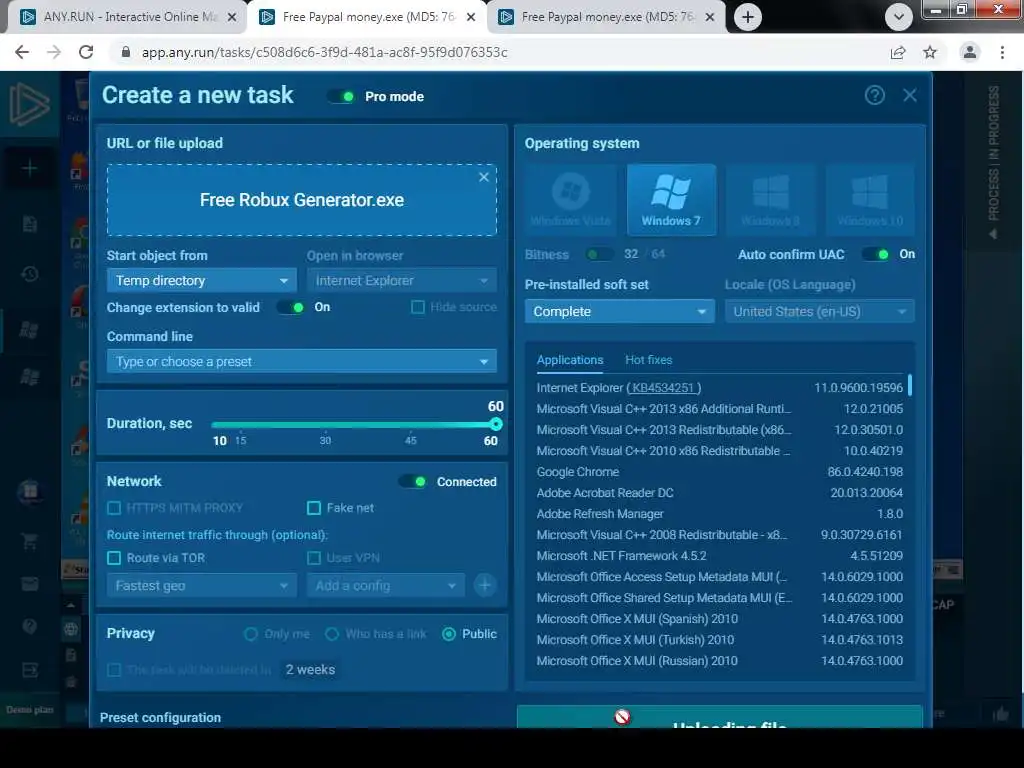Open a new browser tab
This screenshot has height=768, width=1024.
tap(748, 17)
